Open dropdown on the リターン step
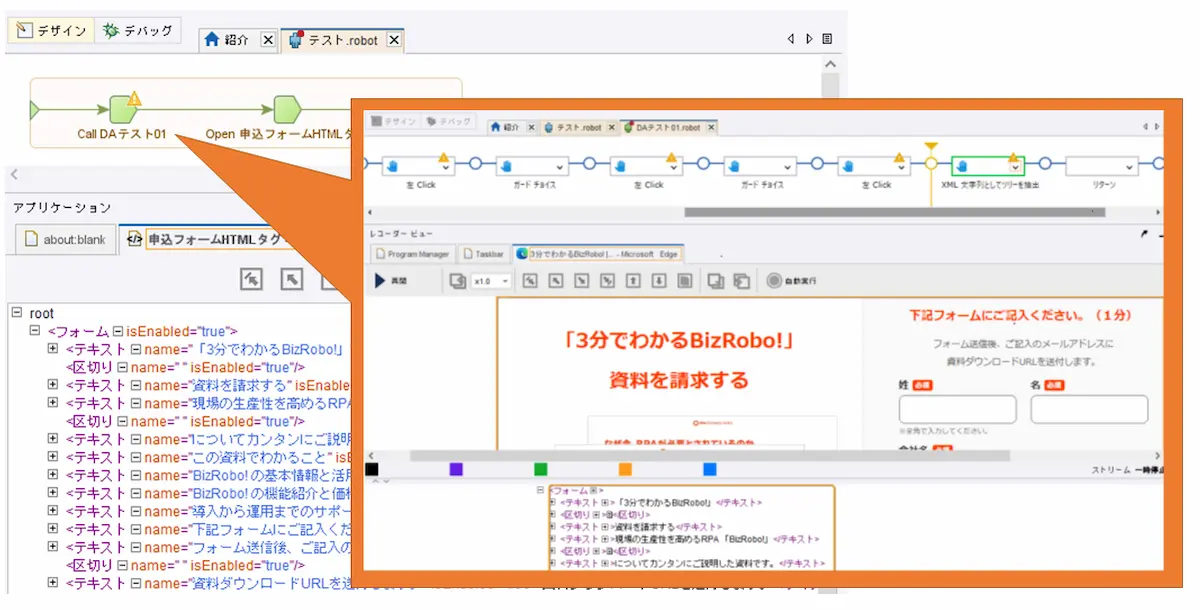Image resolution: width=1200 pixels, height=610 pixels. (x=1131, y=167)
